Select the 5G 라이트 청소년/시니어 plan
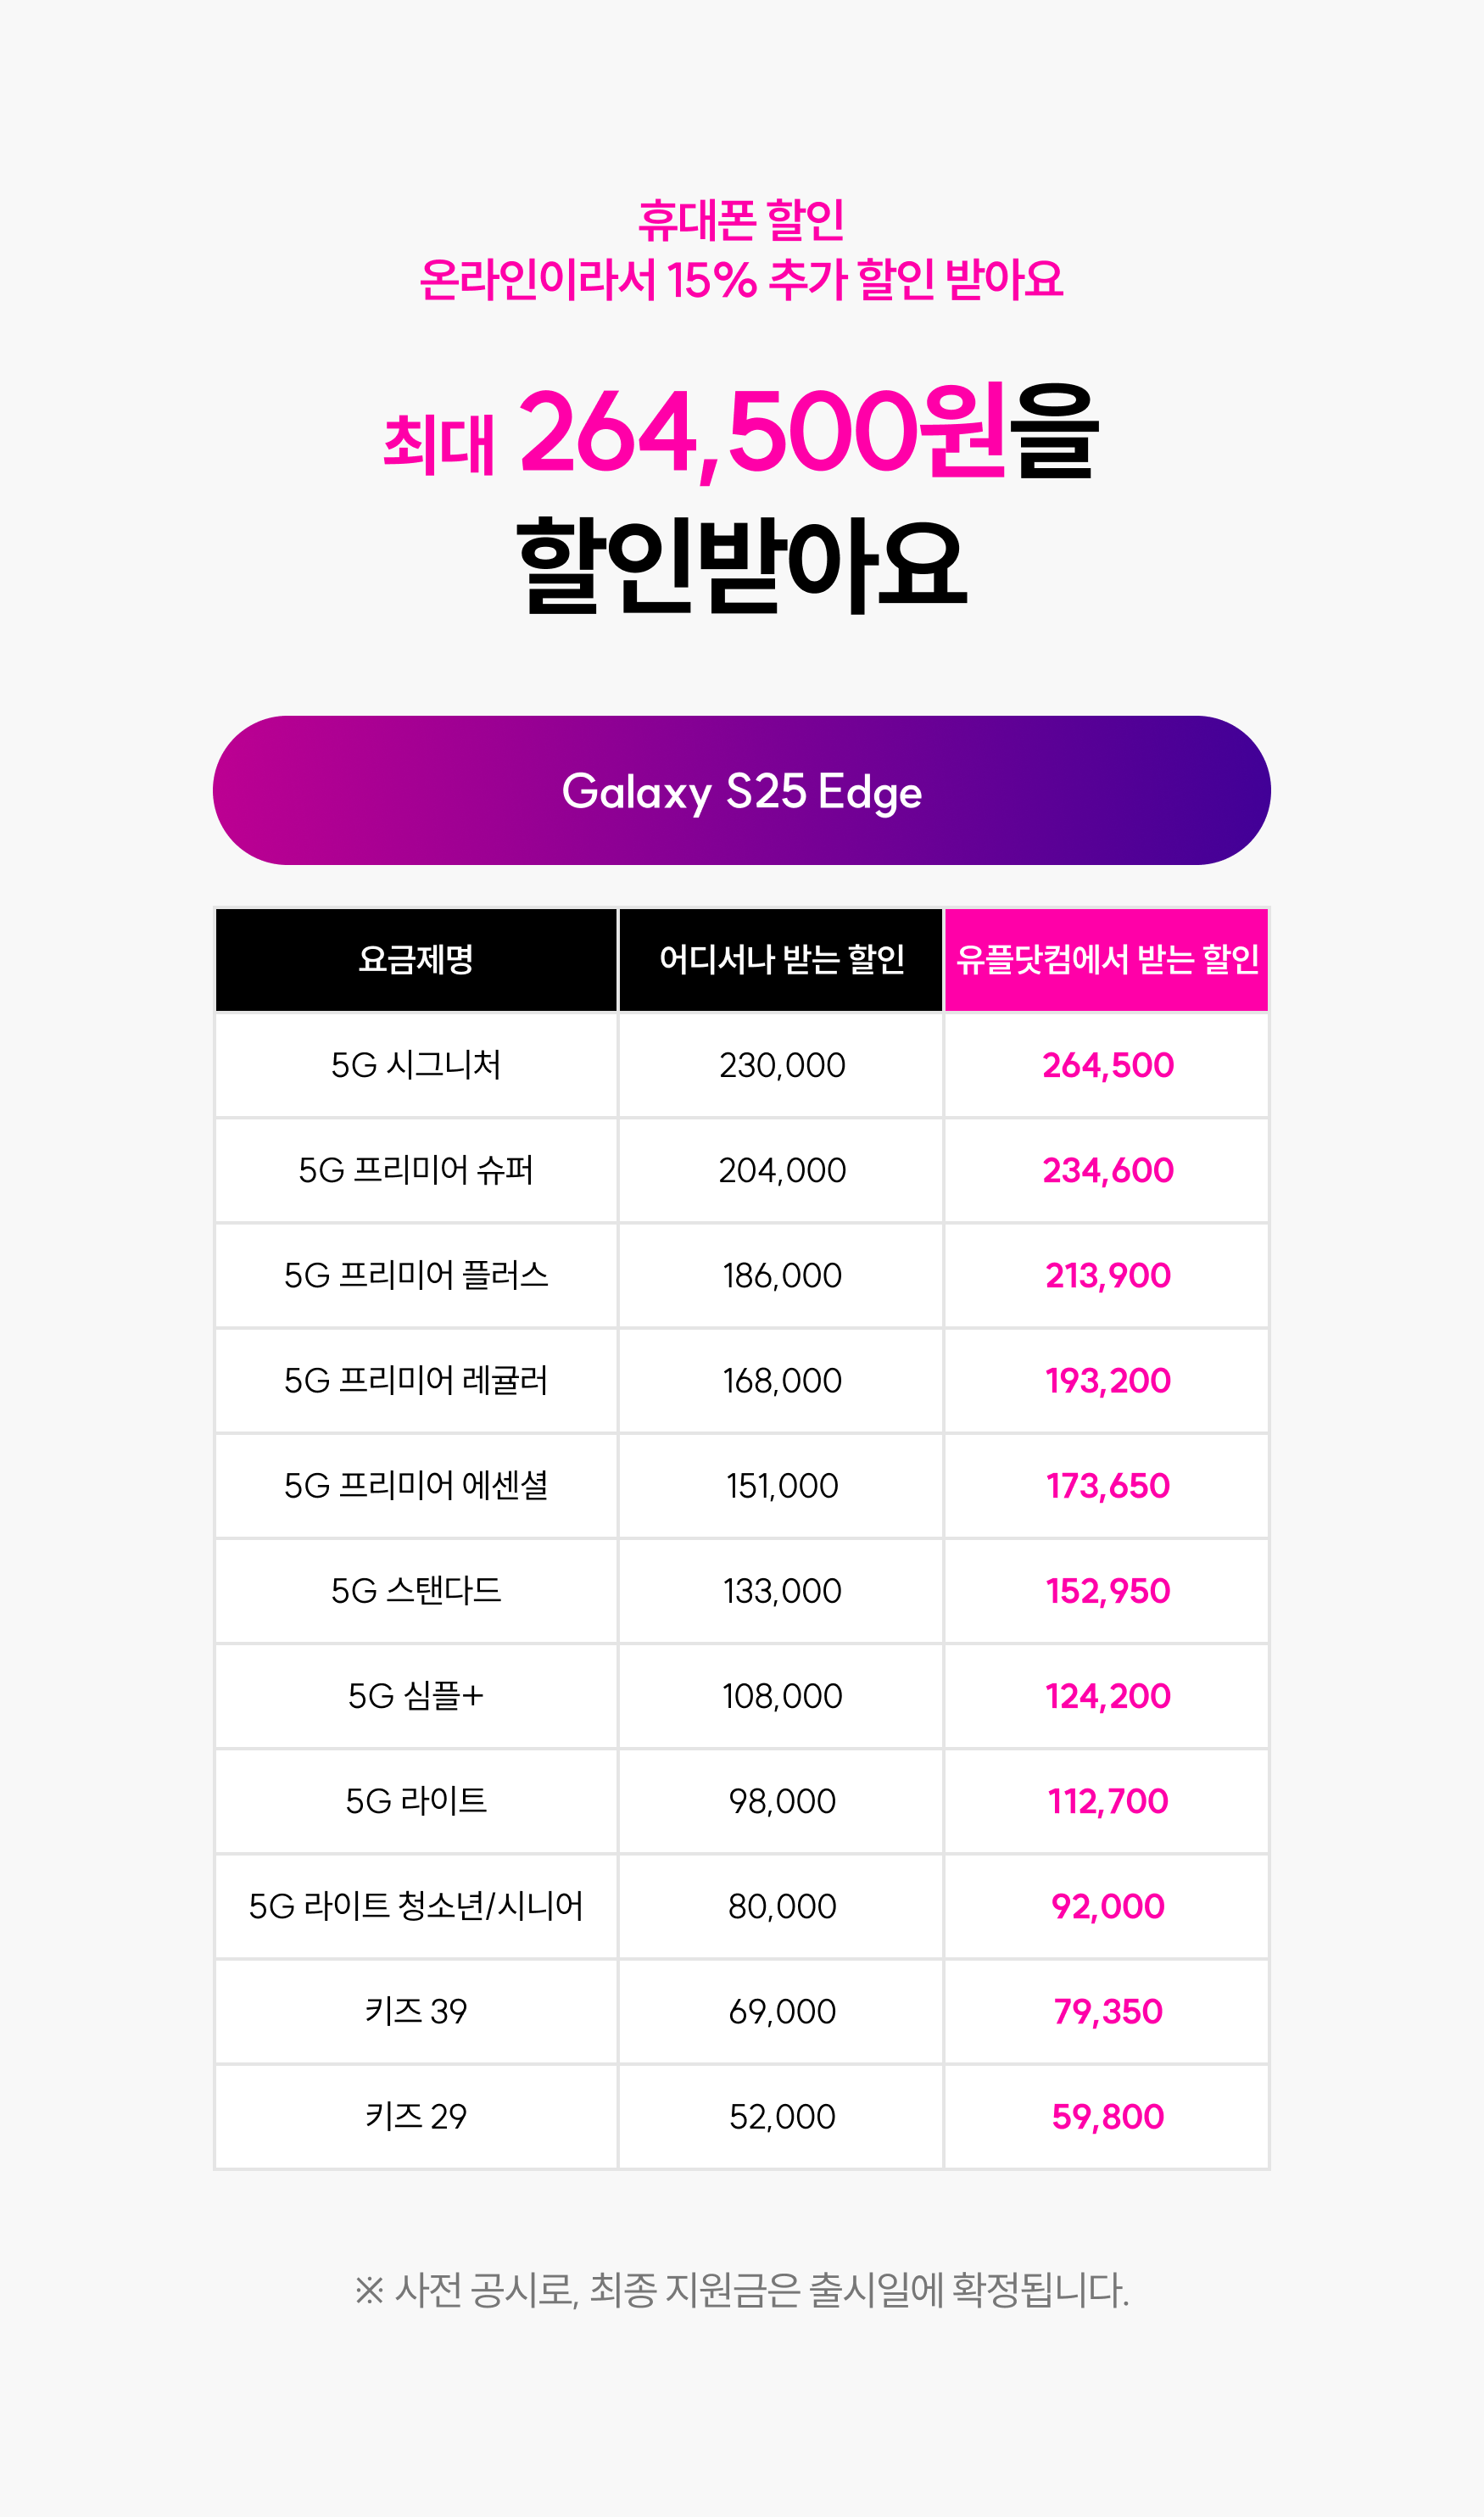The image size is (1484, 2517). click(x=416, y=1906)
